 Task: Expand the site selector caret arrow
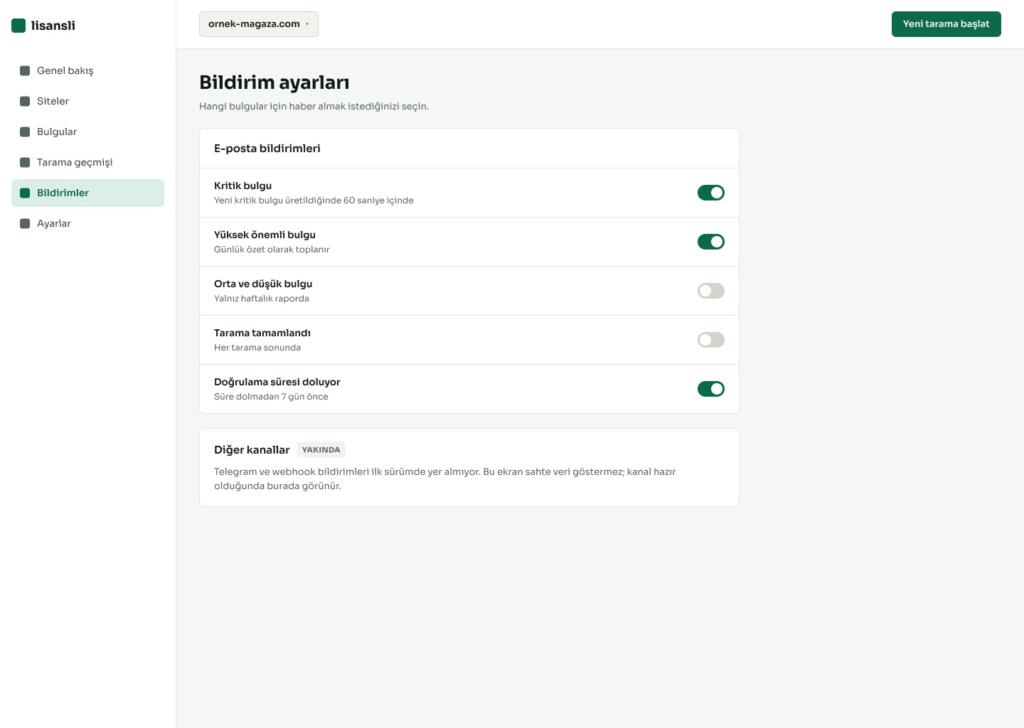[x=307, y=24]
